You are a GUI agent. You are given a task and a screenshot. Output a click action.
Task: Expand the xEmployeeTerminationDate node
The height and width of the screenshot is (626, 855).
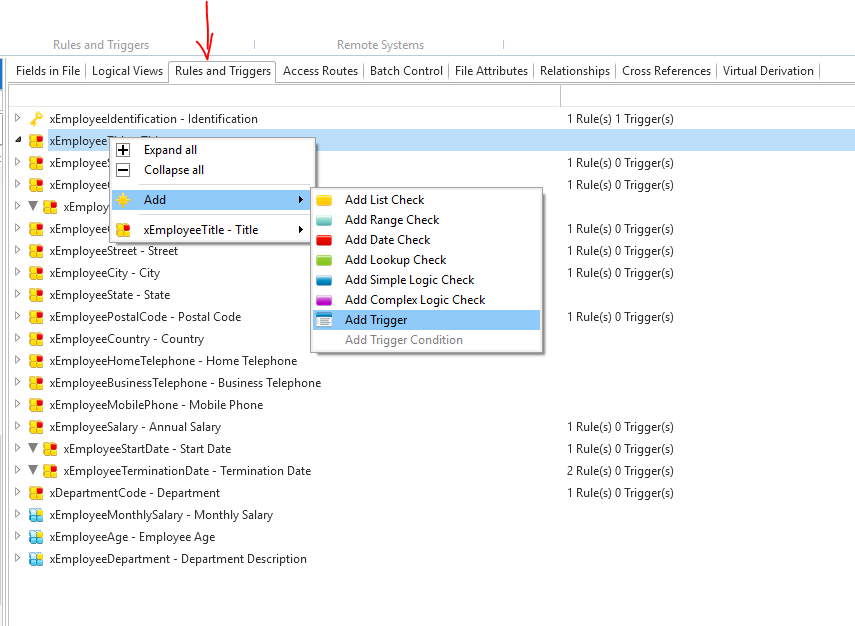17,470
